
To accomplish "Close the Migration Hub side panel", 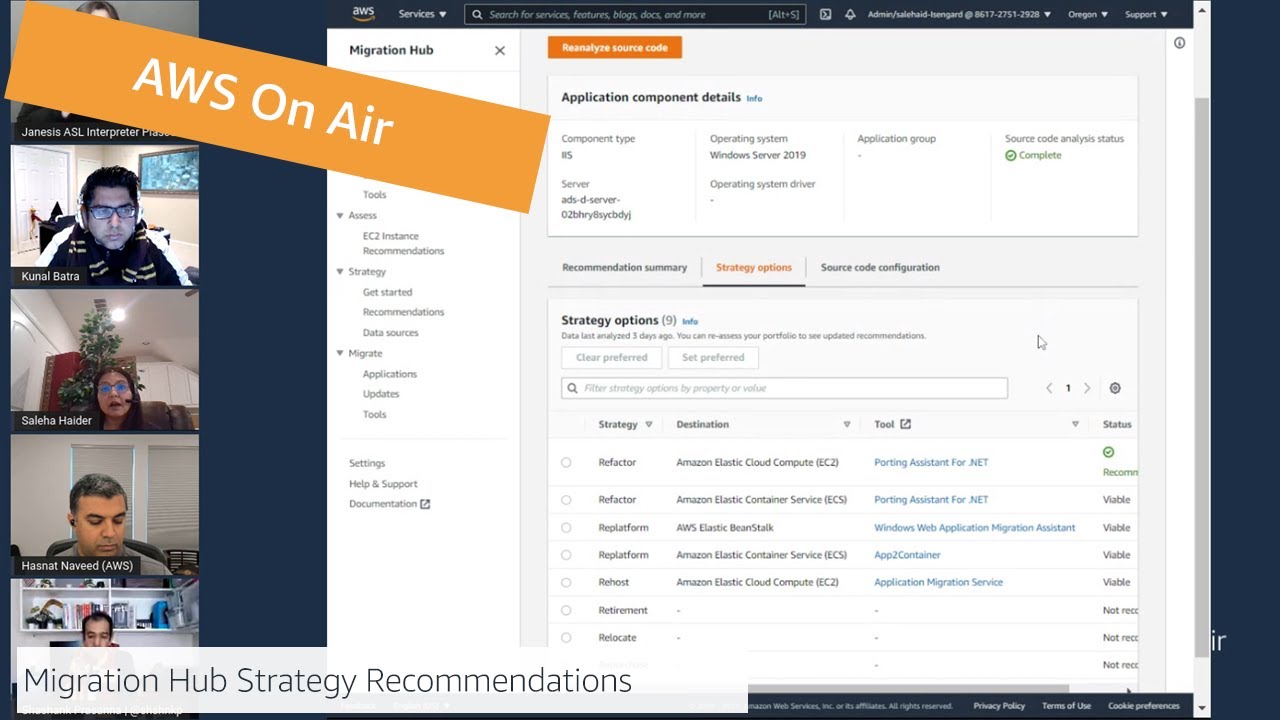I will tap(500, 51).
